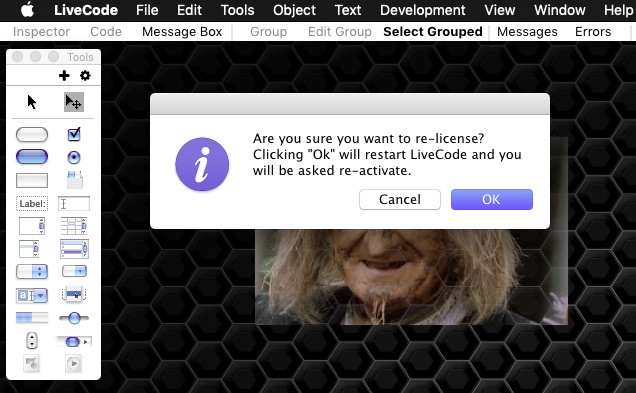636x393 pixels.
Task: Open the LiveCode application menu
Action: tap(86, 10)
